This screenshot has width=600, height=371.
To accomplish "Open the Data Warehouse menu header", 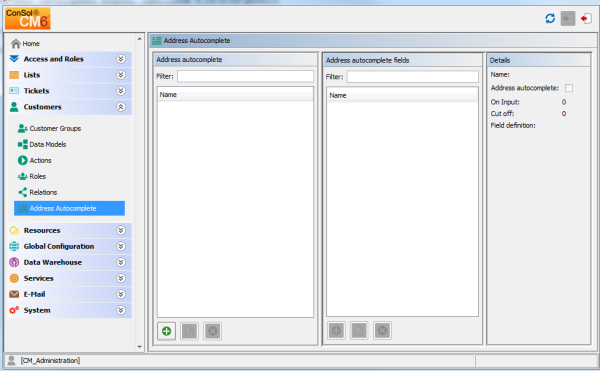I will (x=69, y=262).
